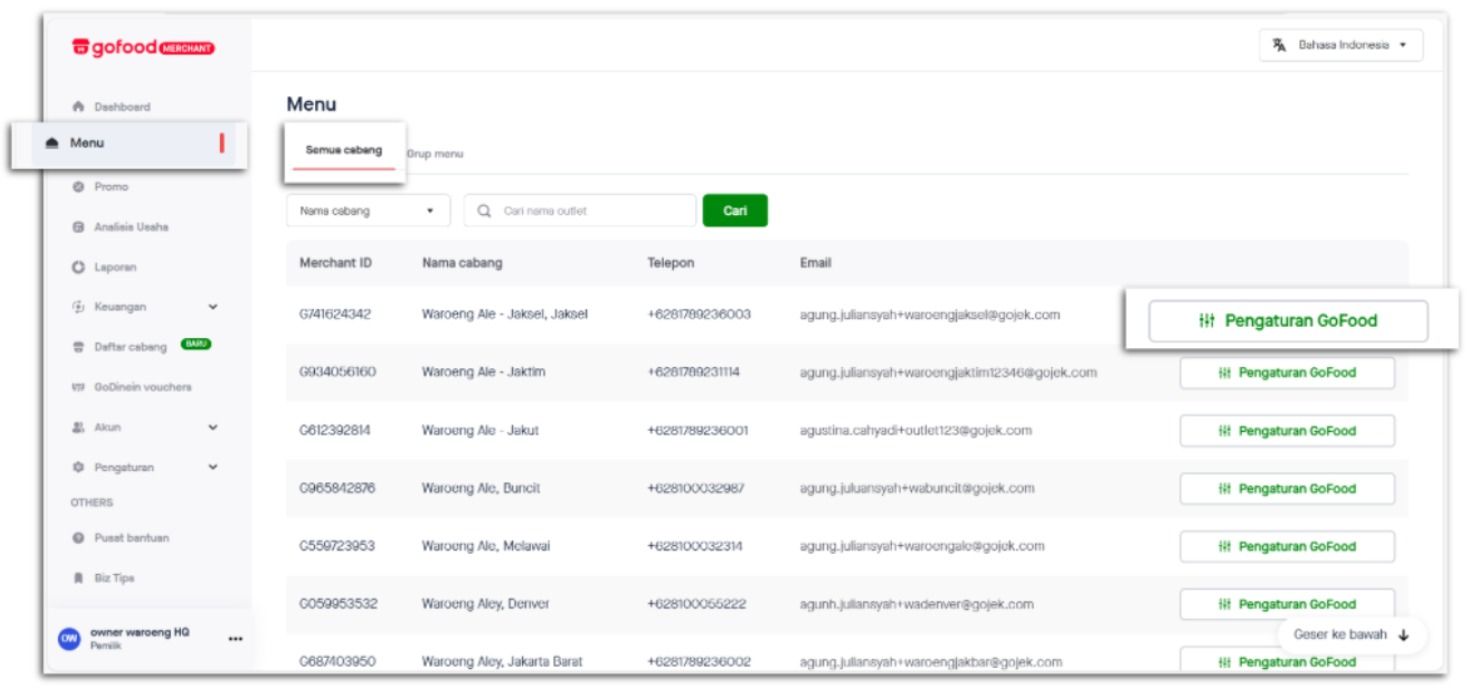Click the Merchant ID column header
1470x696 pixels.
336,264
